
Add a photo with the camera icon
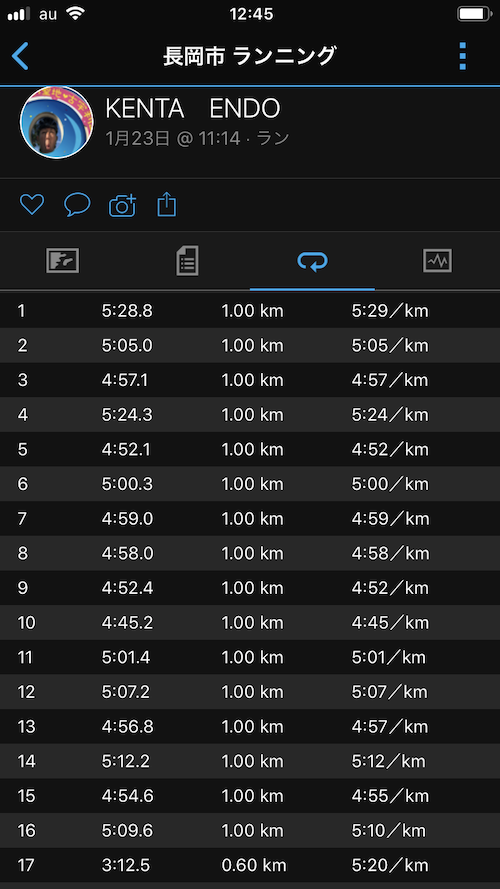click(122, 205)
